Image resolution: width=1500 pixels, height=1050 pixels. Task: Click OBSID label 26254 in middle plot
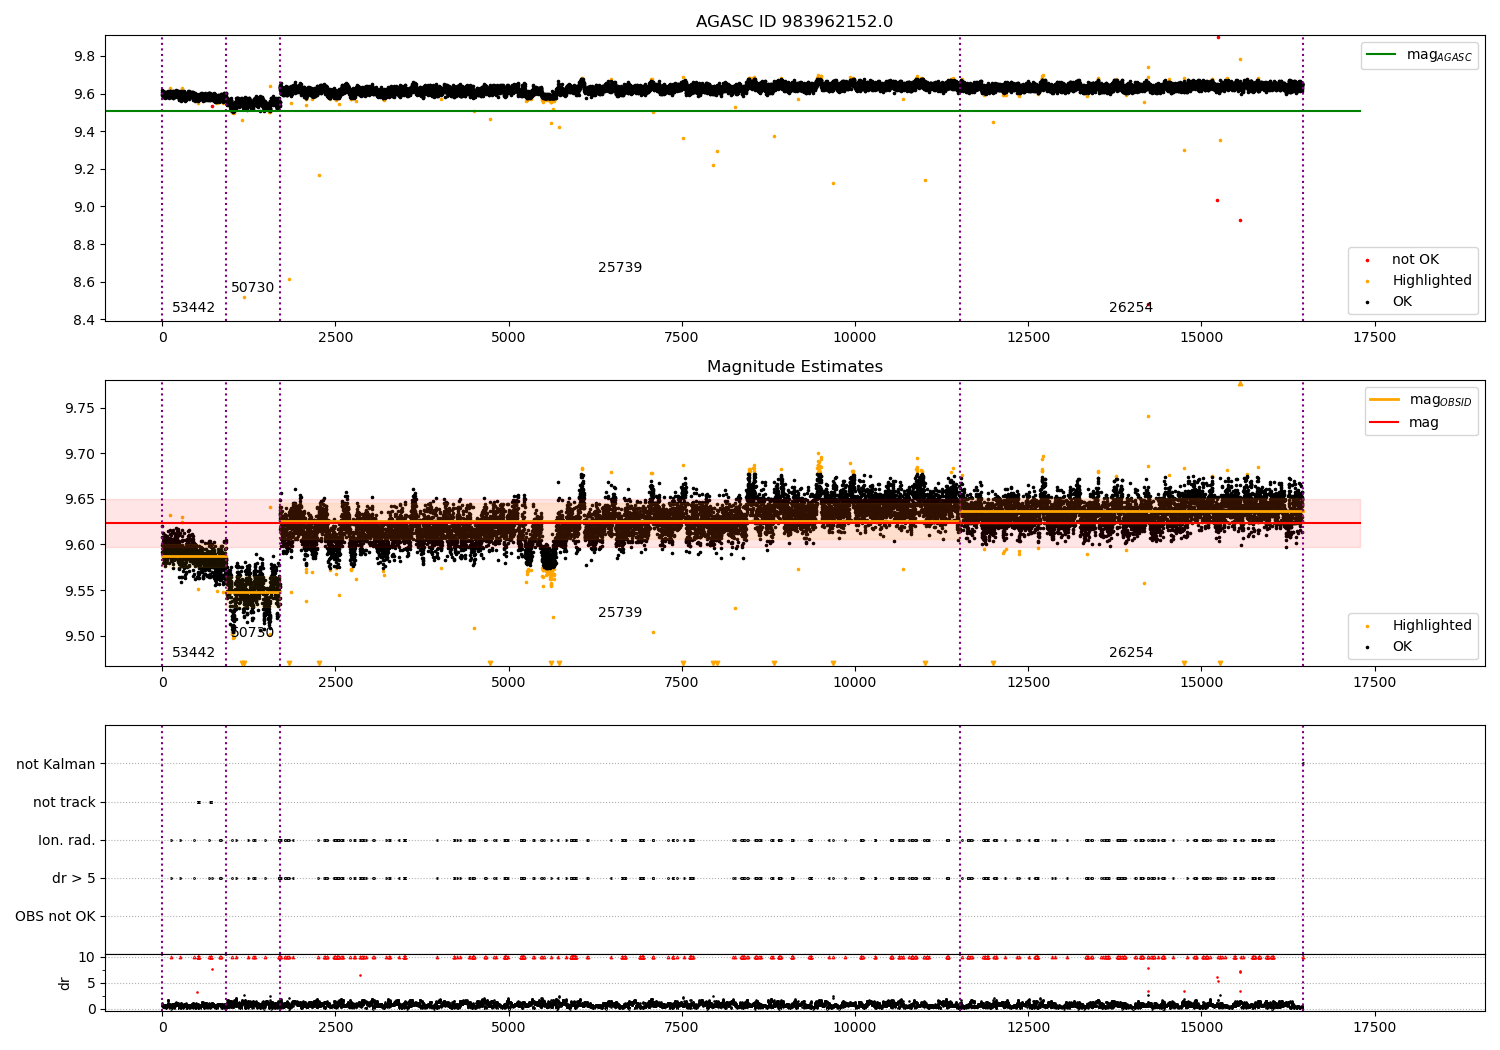[1131, 653]
